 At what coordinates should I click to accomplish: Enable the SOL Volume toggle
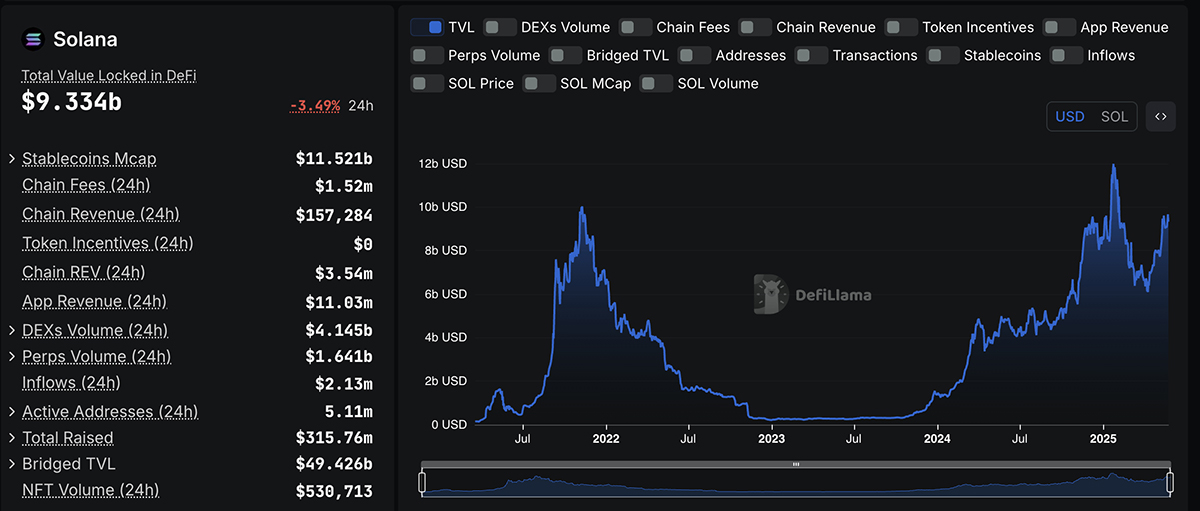coord(657,83)
